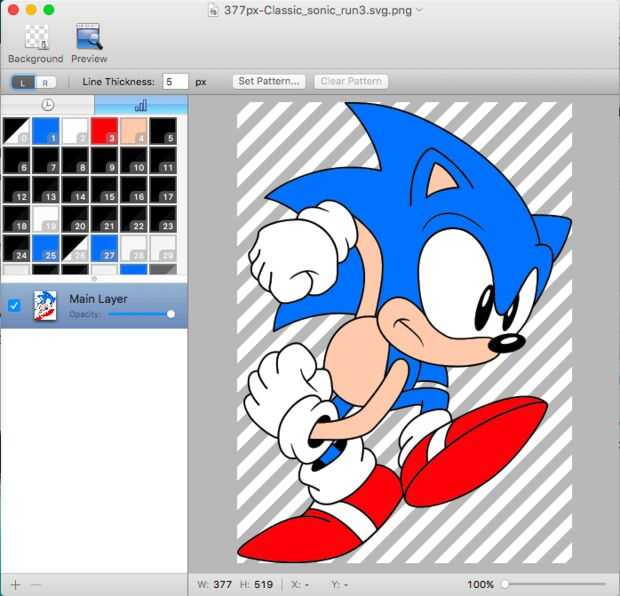Pick color swatch number 11
Image resolution: width=620 pixels, height=596 pixels.
pos(163,160)
